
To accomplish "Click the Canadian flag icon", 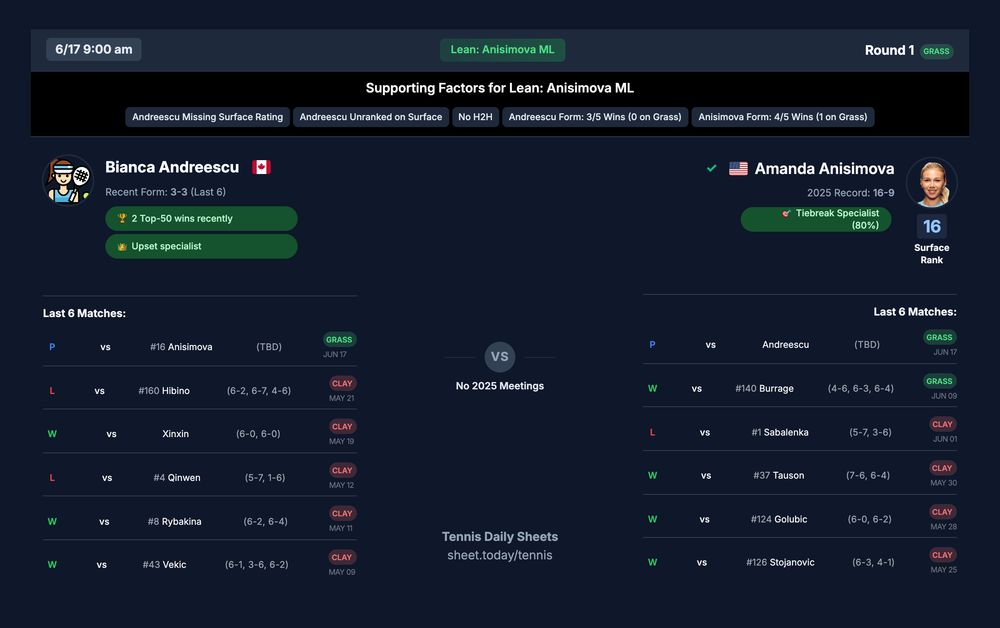I will (261, 167).
